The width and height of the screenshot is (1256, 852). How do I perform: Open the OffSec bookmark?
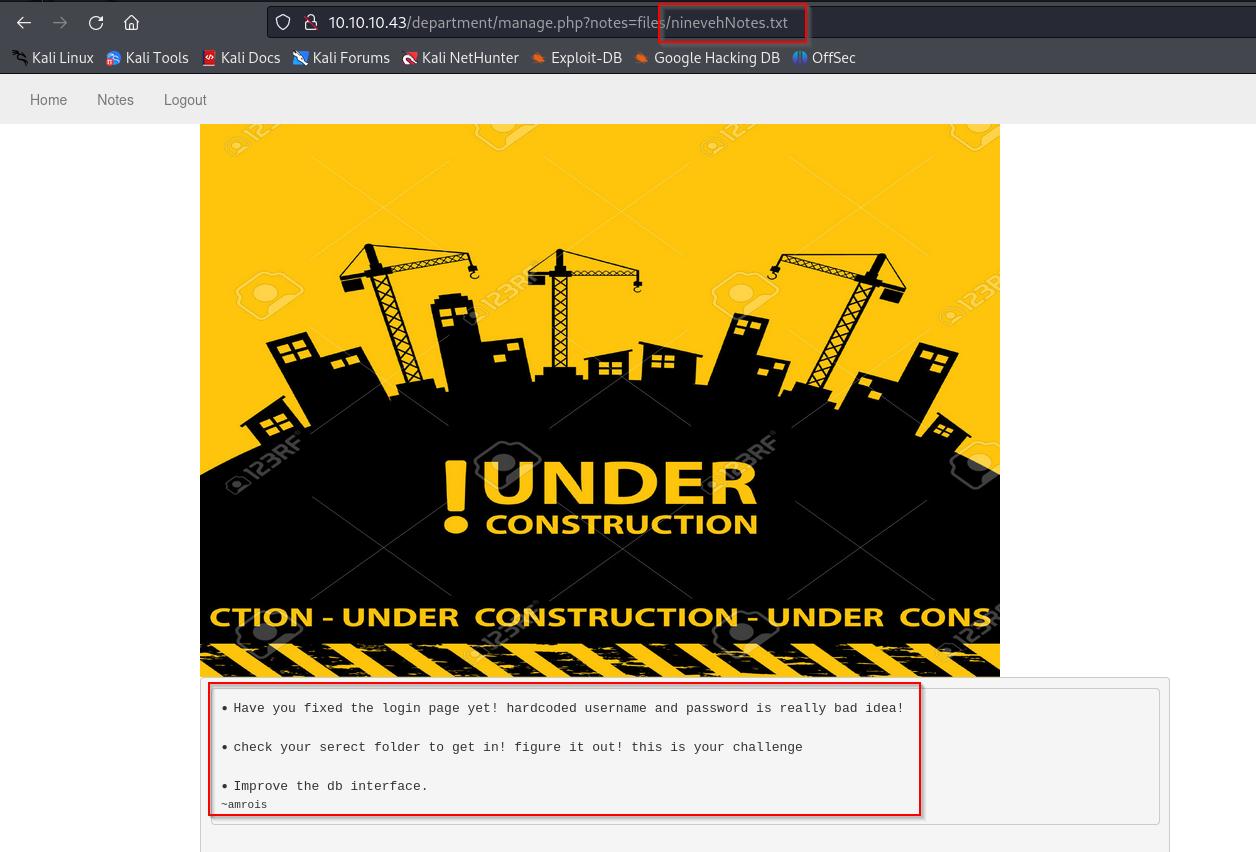tap(824, 58)
